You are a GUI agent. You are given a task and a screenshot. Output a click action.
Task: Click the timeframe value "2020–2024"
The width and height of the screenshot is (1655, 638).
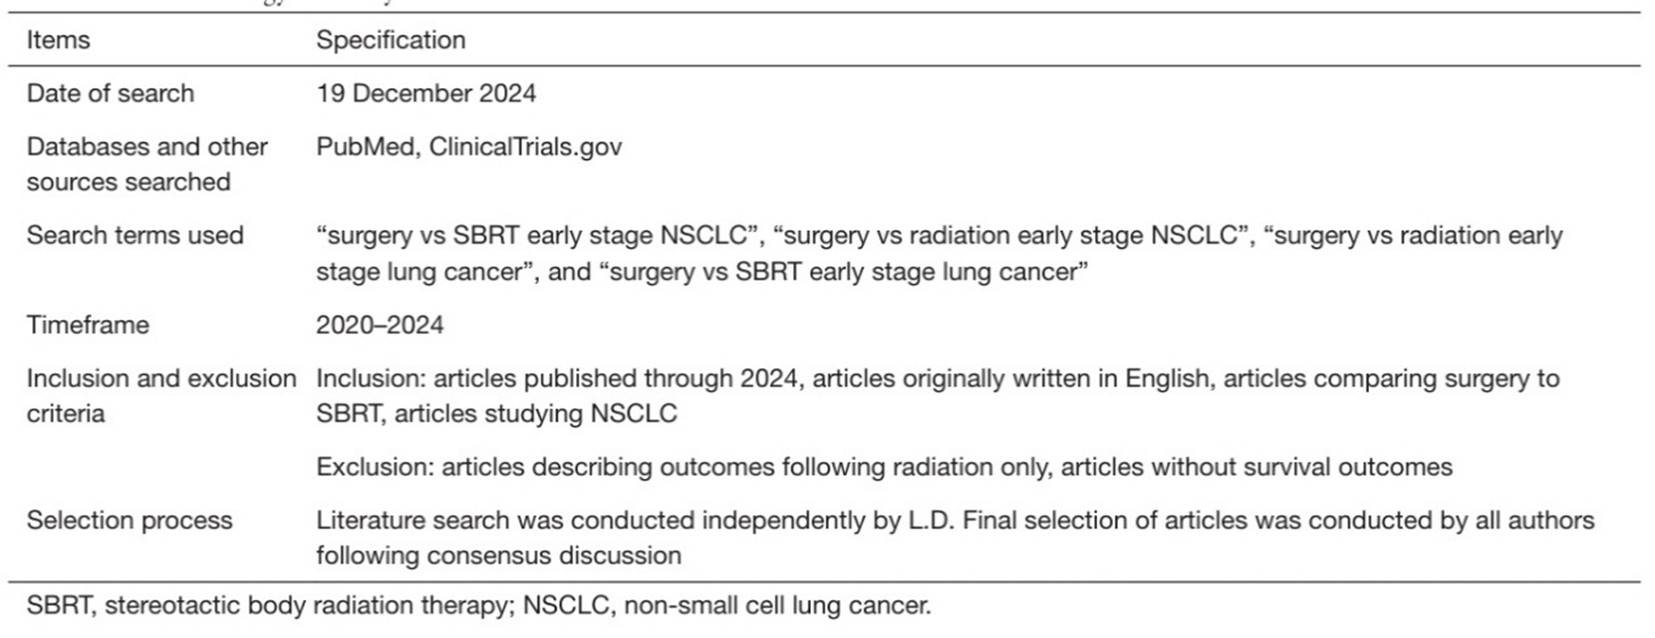coord(379,325)
